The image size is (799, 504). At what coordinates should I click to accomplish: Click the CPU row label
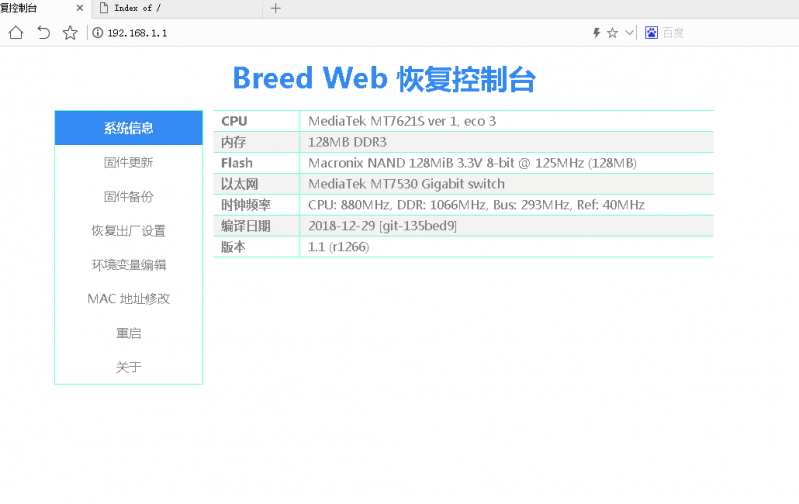pyautogui.click(x=234, y=121)
